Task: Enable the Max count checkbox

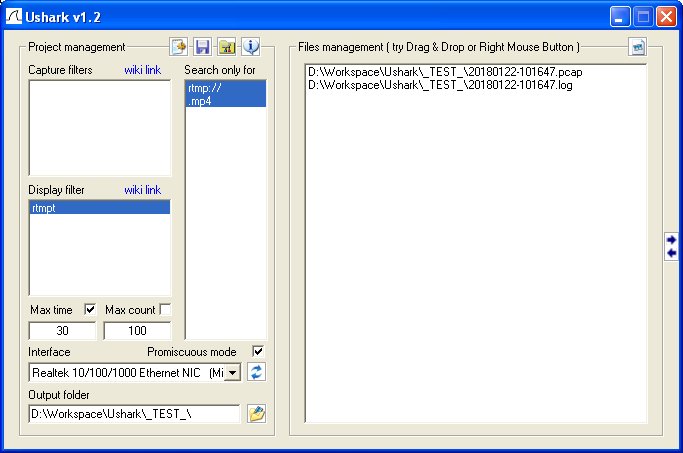Action: tap(165, 310)
